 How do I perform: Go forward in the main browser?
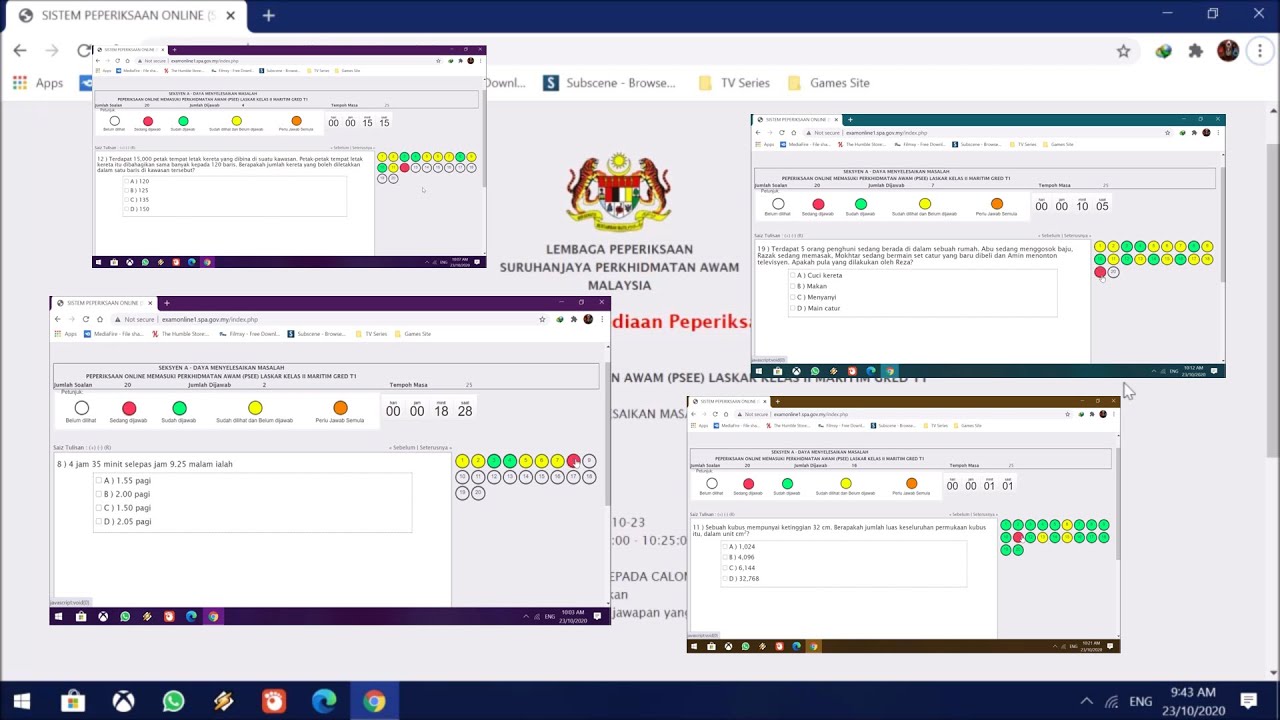click(52, 50)
